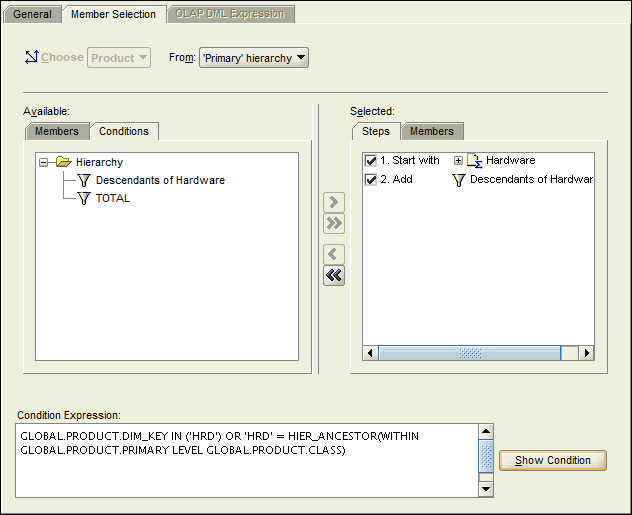Click the Hierarchy folder icon
632x515 pixels.
tap(63, 162)
